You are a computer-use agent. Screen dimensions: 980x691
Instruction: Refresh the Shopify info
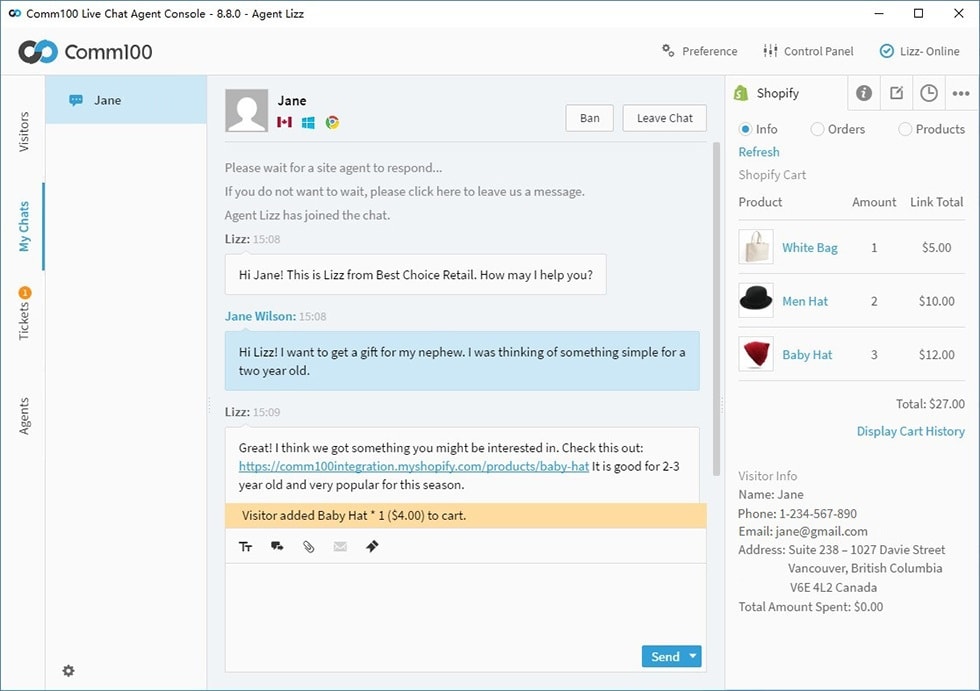click(759, 152)
